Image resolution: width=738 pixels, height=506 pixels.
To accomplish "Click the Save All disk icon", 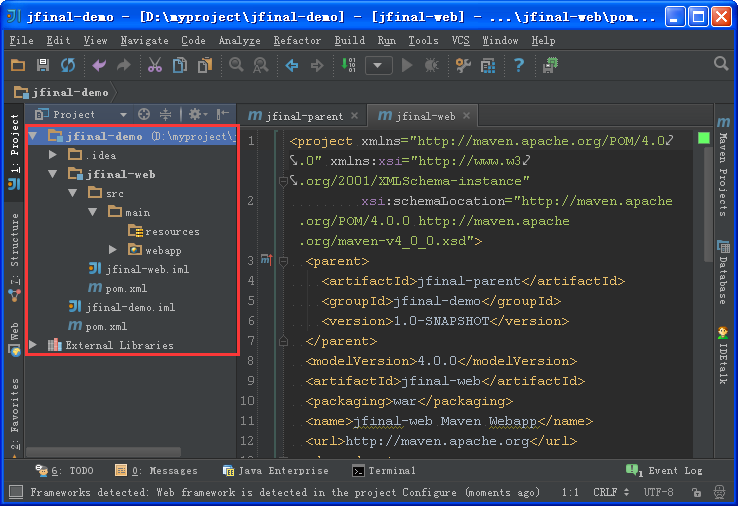I will coord(43,65).
